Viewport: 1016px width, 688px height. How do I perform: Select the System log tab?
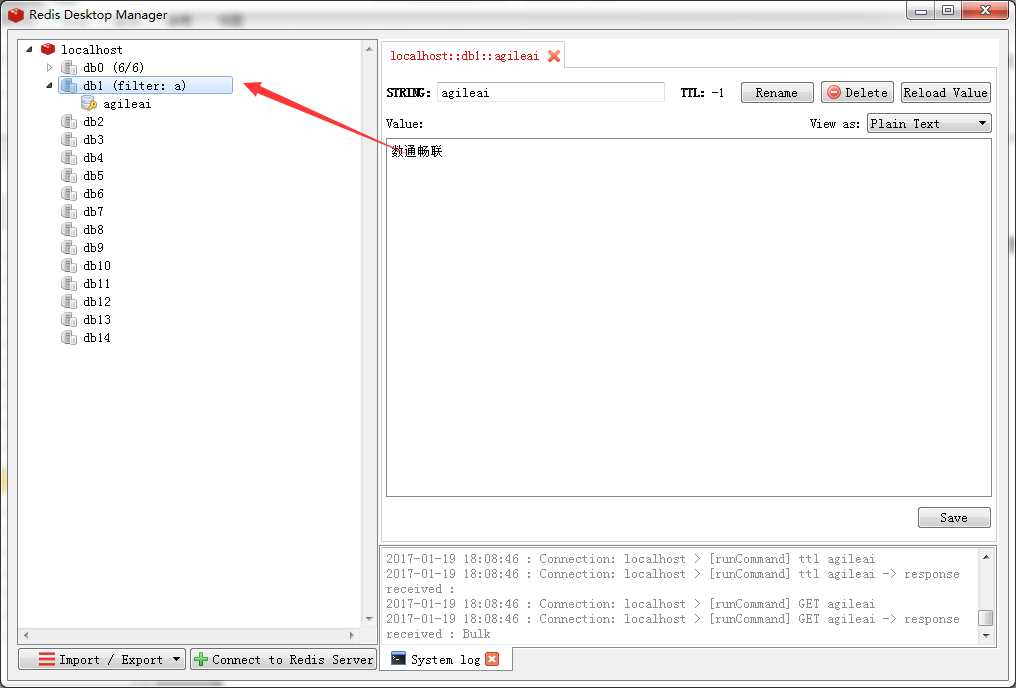445,659
